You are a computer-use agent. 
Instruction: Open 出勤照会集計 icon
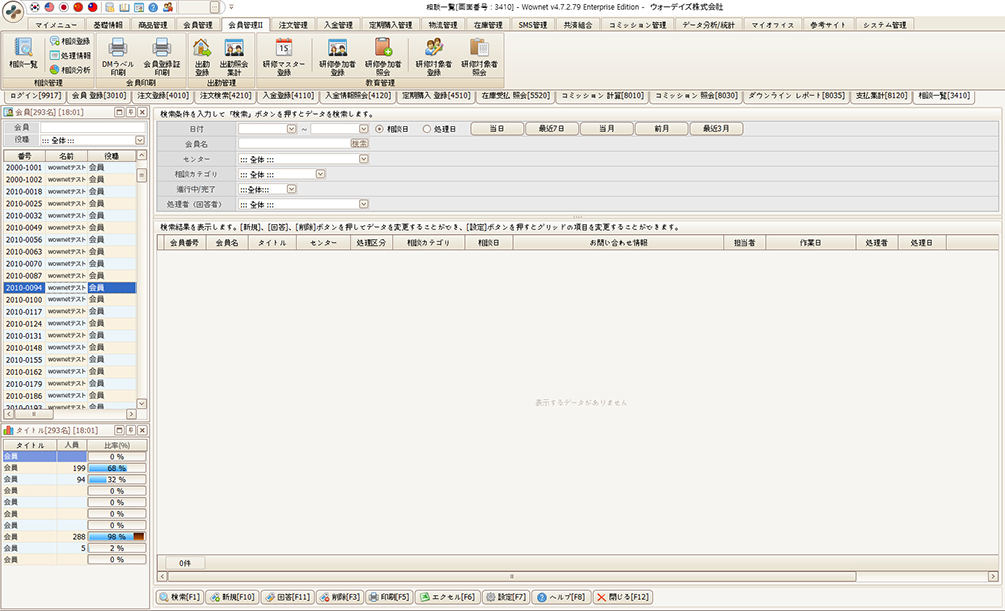click(234, 56)
